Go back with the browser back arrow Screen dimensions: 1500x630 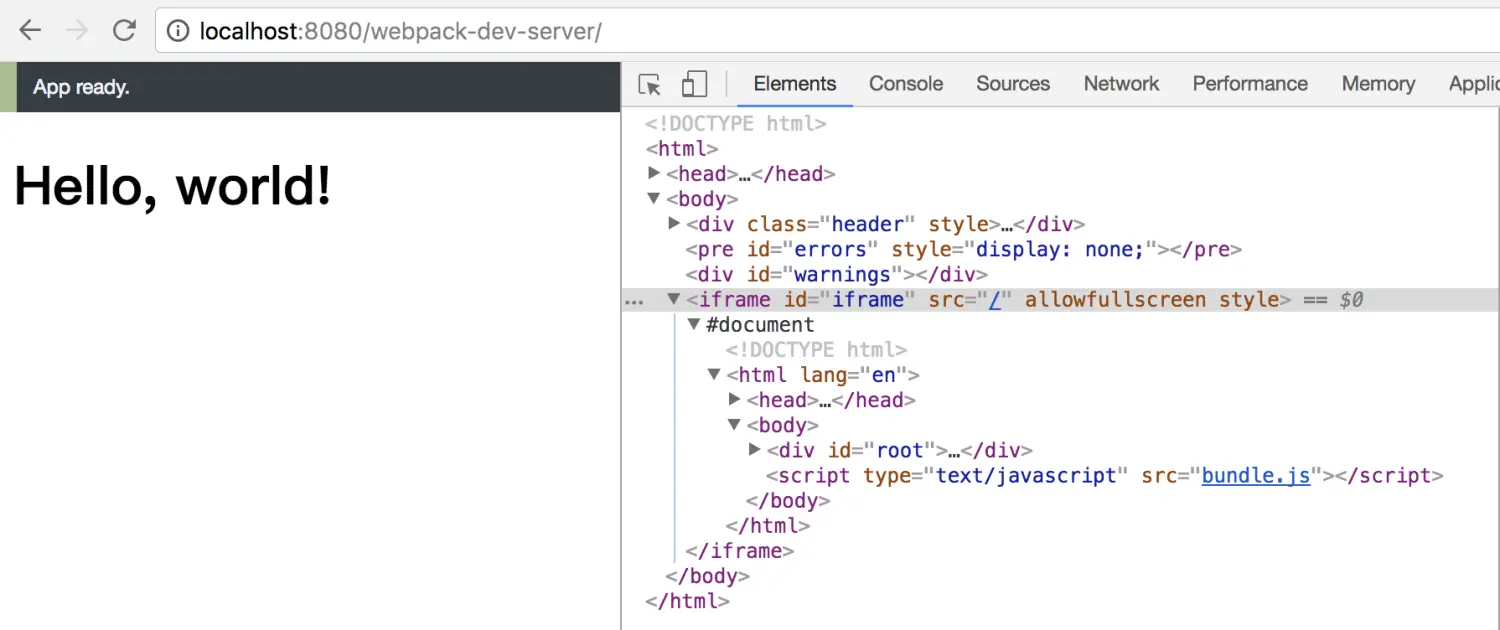[30, 31]
